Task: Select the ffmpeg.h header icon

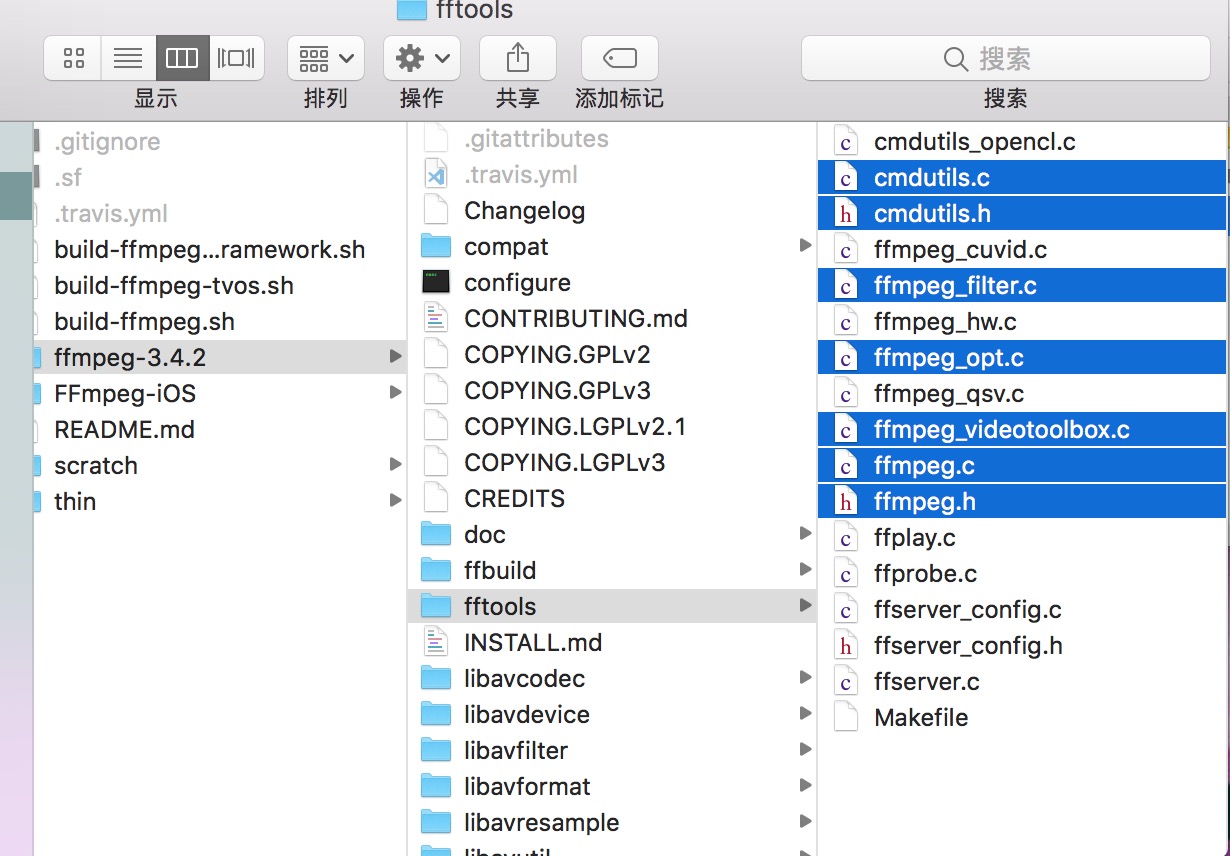Action: pyautogui.click(x=846, y=502)
